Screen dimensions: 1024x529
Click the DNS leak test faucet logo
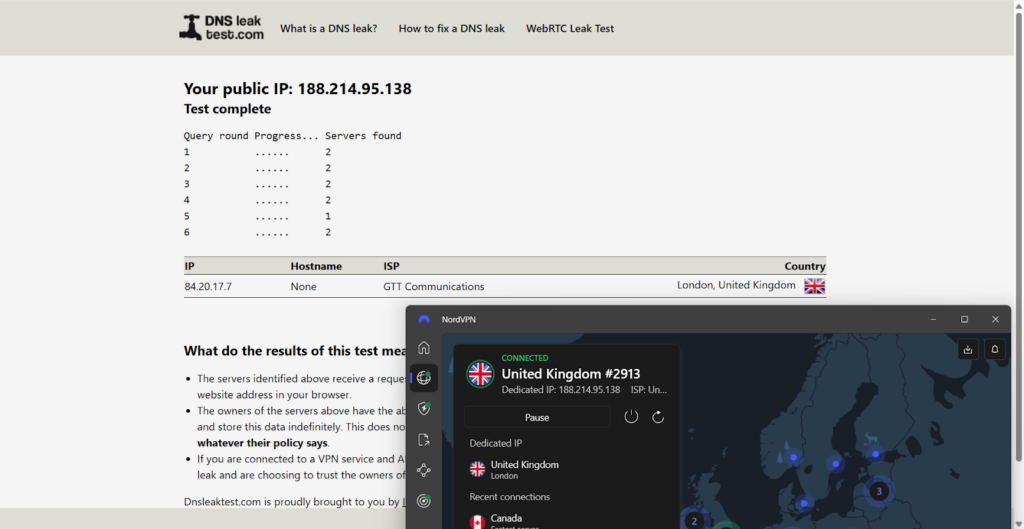tap(221, 27)
